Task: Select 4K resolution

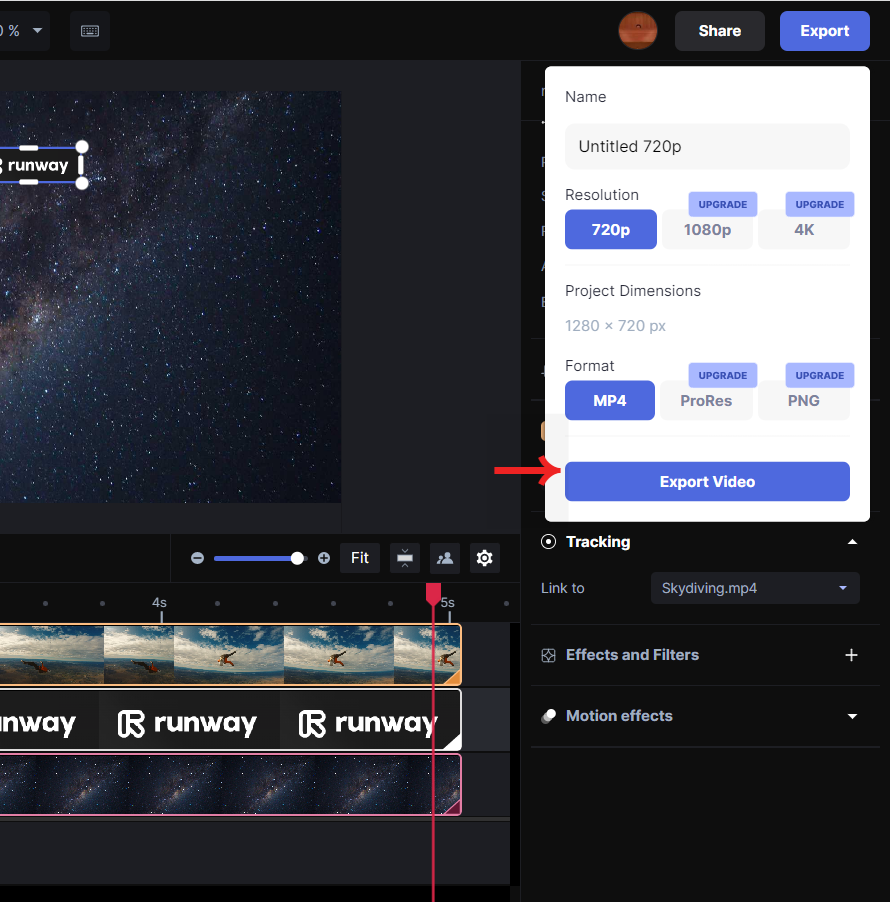Action: [804, 230]
